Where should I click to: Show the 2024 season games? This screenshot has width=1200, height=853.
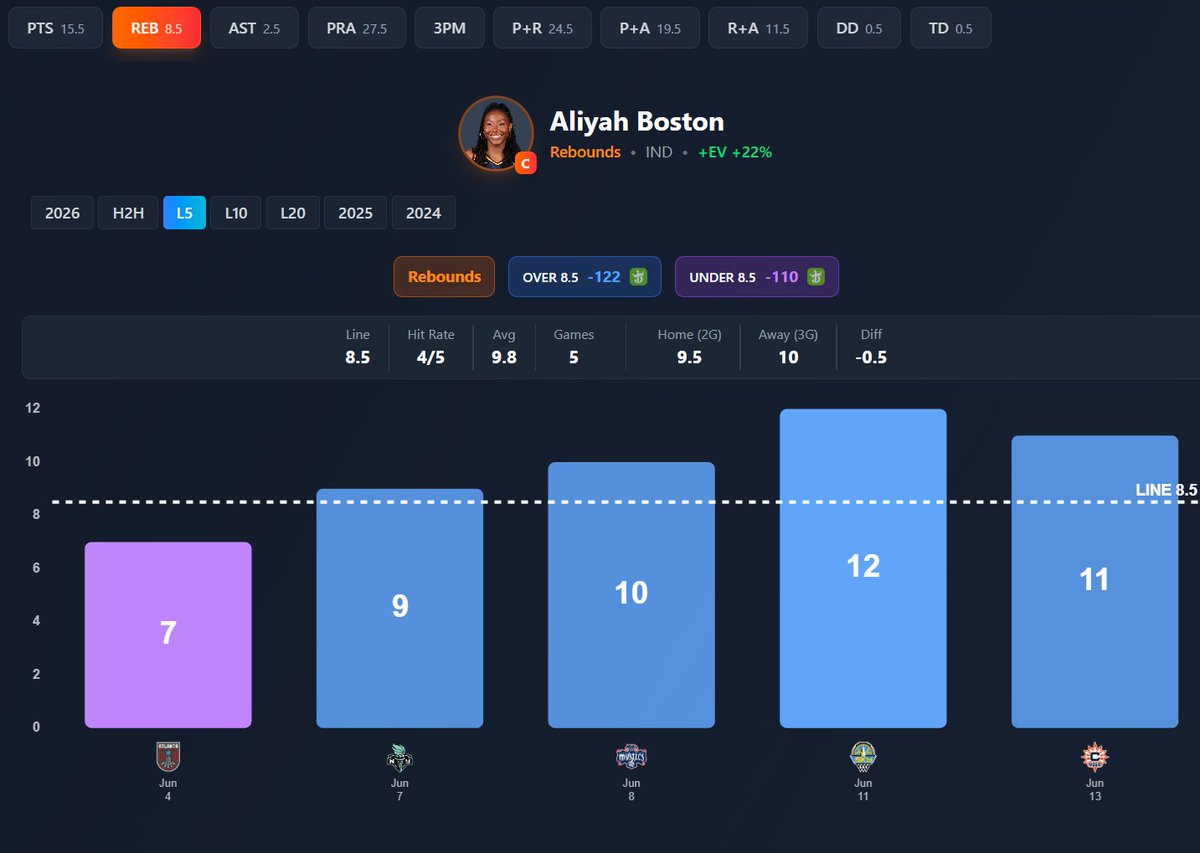tap(423, 213)
